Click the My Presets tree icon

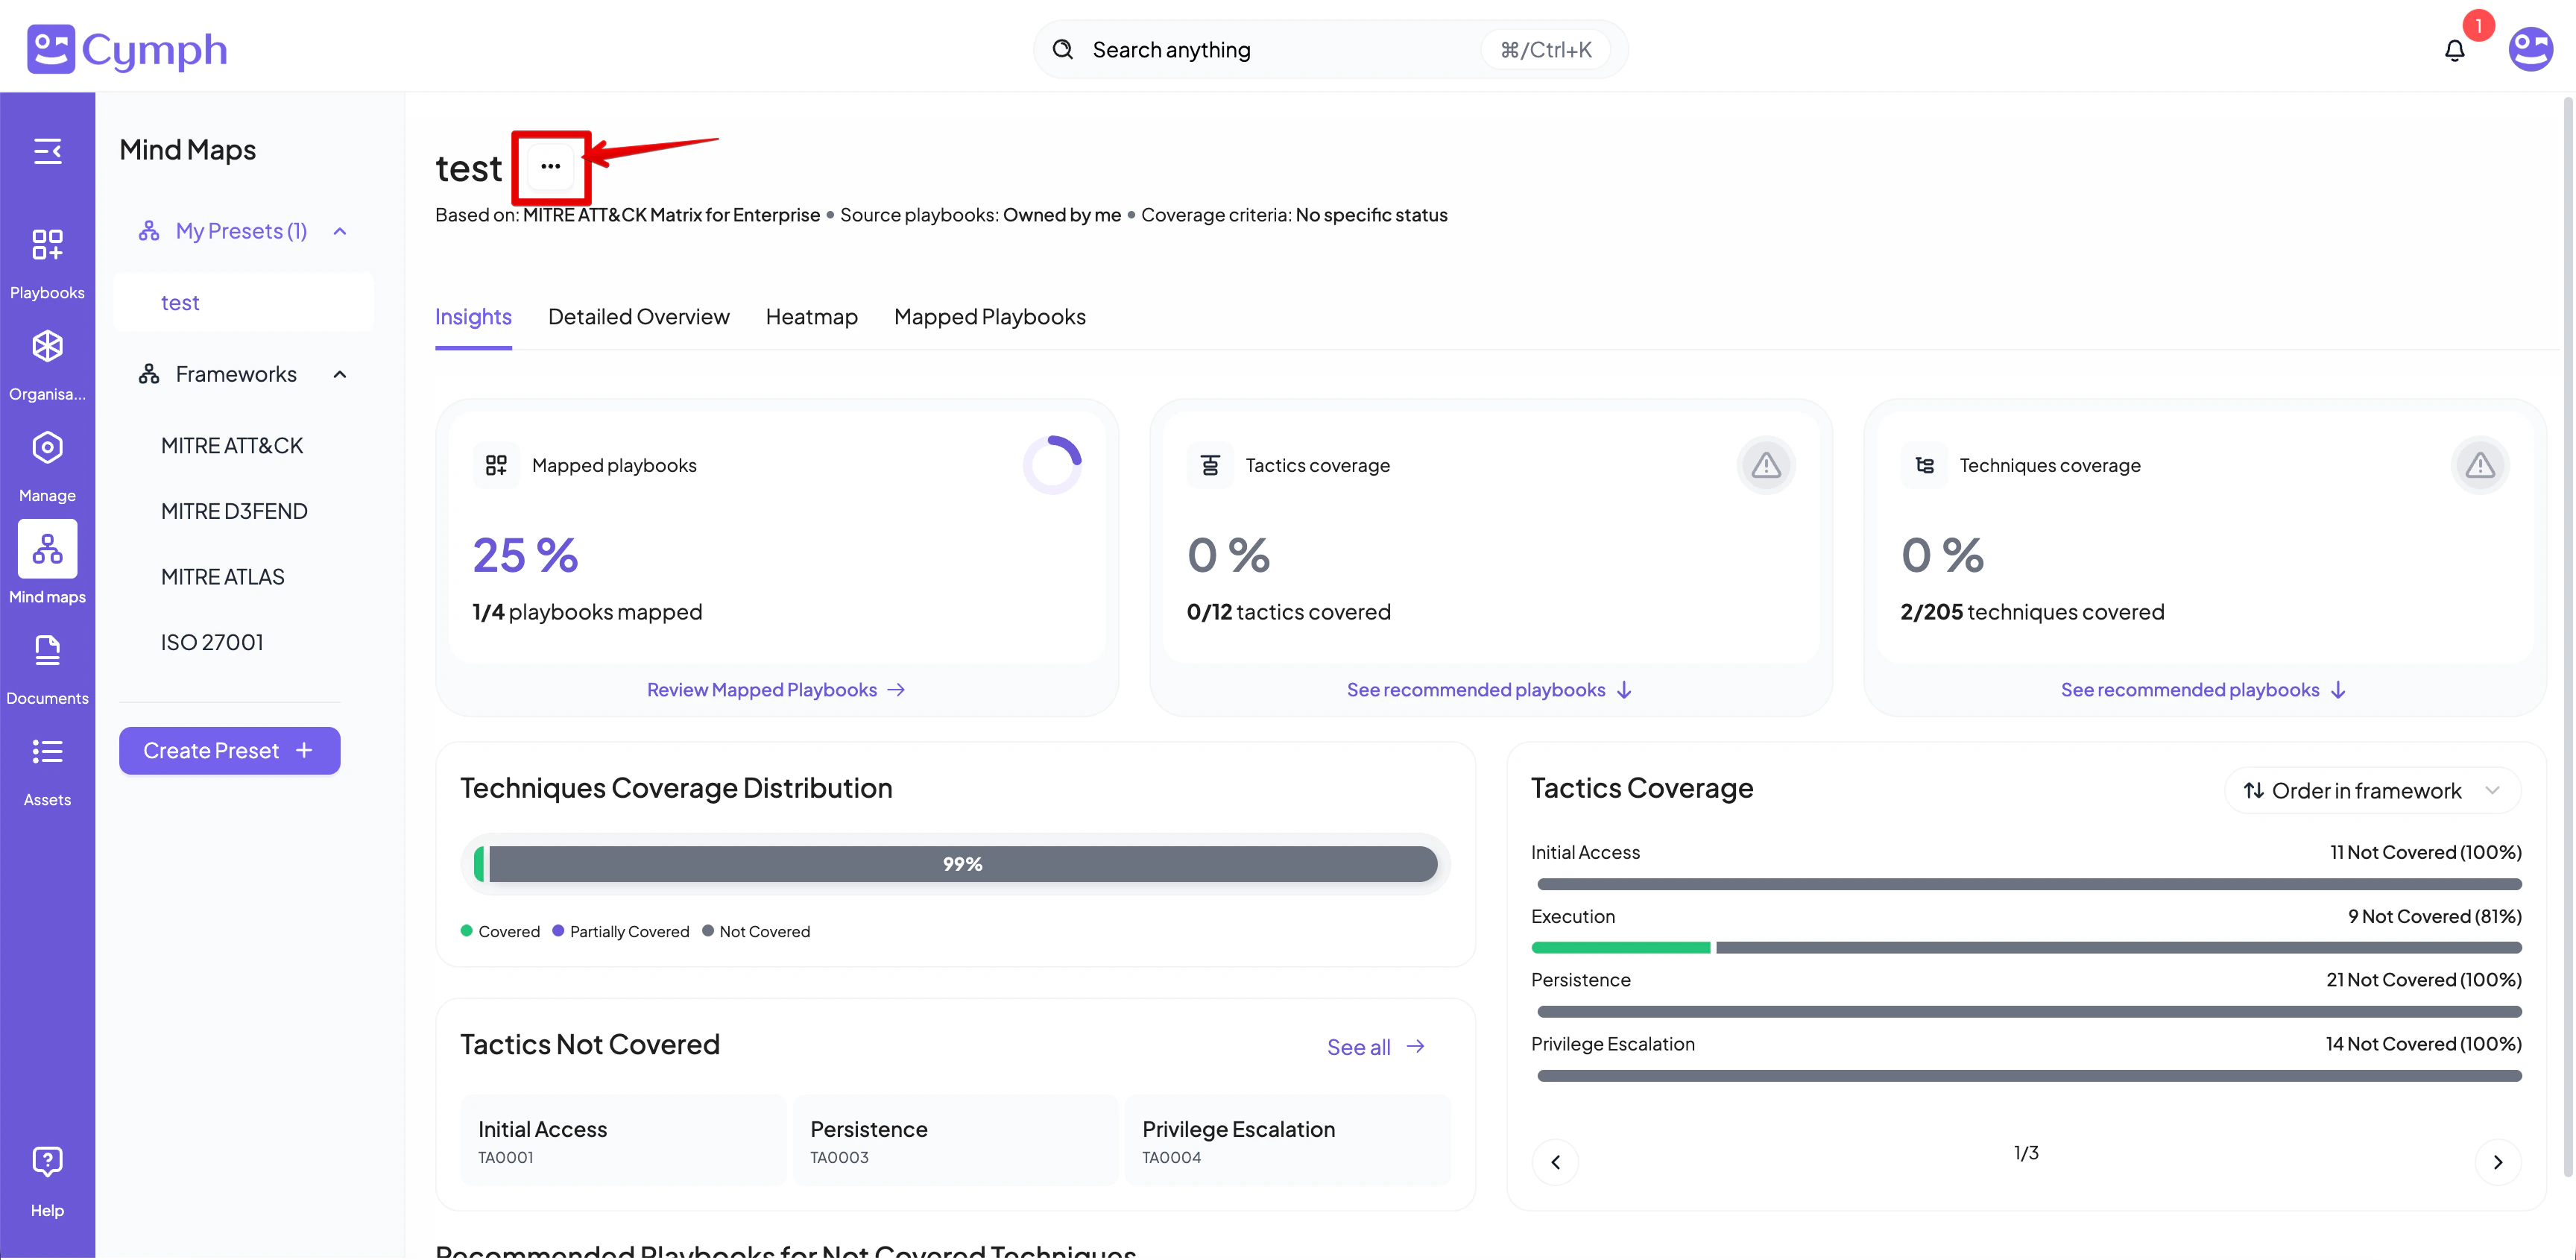point(149,231)
